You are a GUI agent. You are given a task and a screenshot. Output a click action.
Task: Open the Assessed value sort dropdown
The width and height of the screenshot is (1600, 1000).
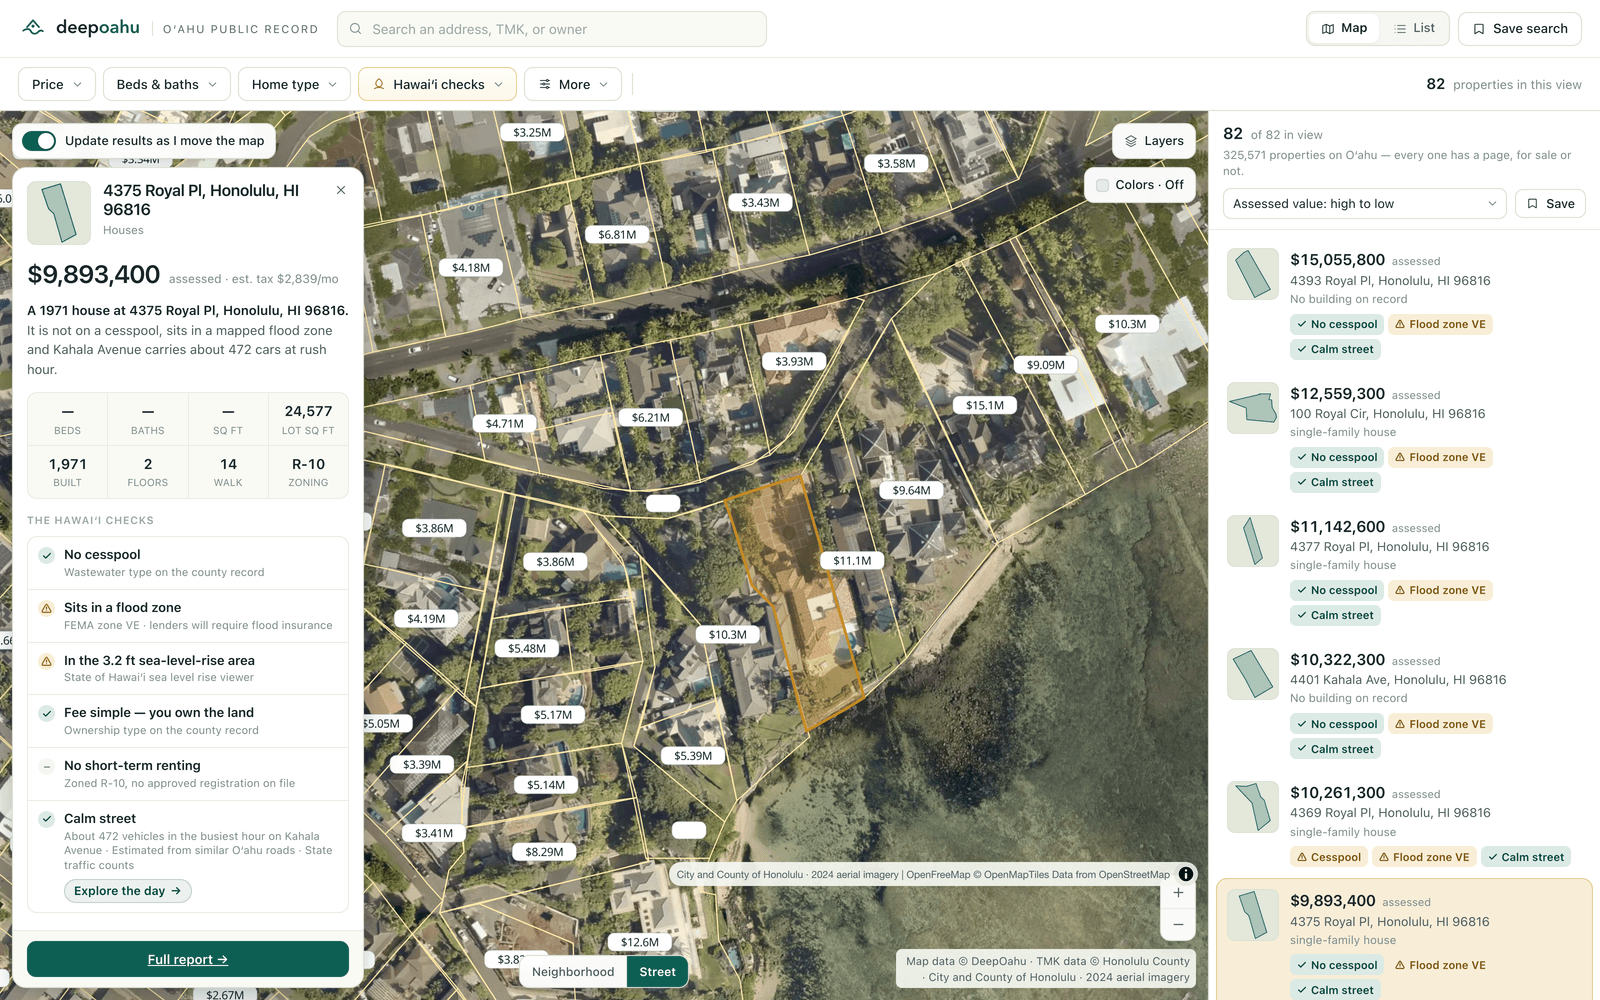click(1365, 204)
